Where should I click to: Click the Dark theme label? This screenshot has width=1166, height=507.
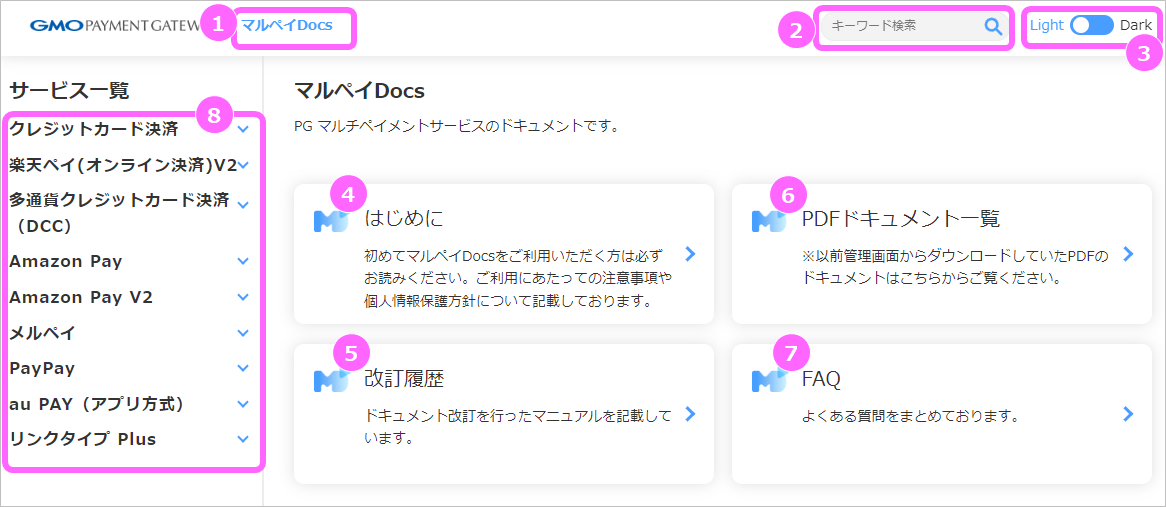coord(1136,25)
